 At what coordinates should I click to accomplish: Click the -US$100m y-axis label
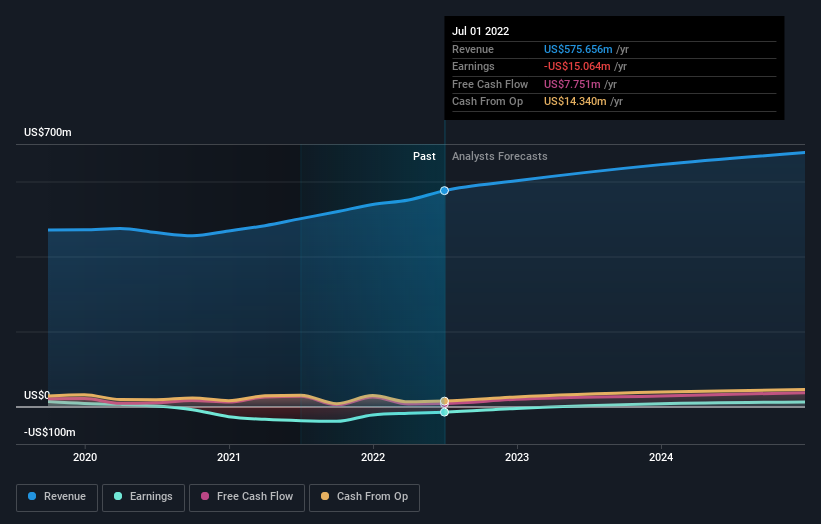pos(50,432)
